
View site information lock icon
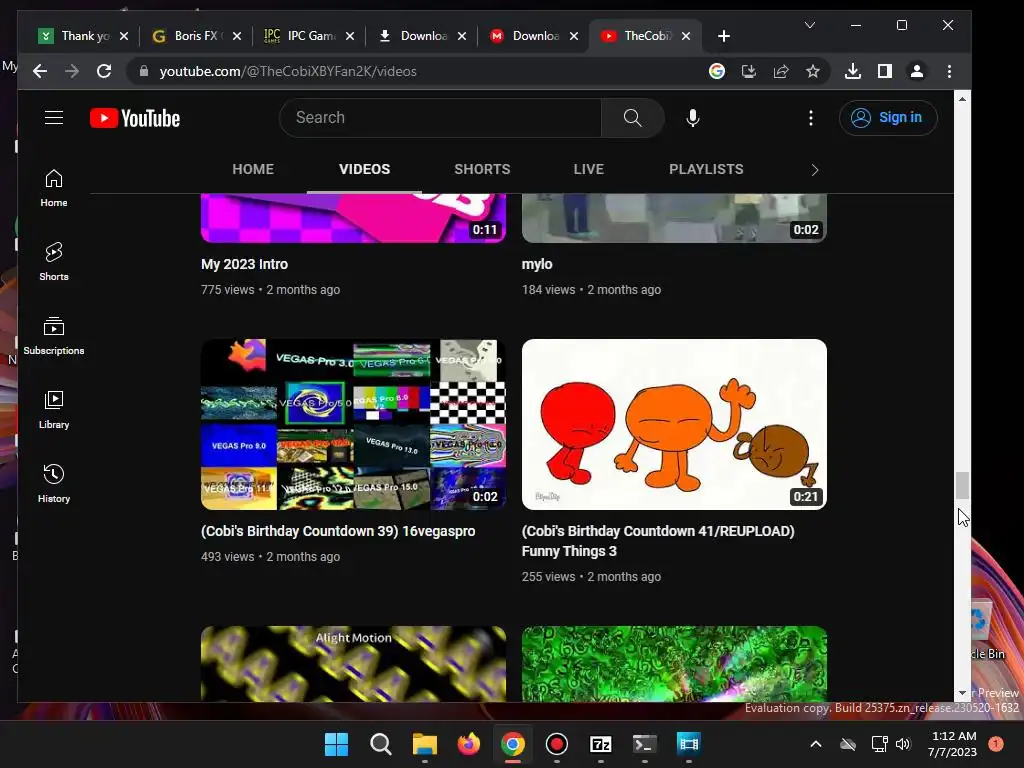144,71
